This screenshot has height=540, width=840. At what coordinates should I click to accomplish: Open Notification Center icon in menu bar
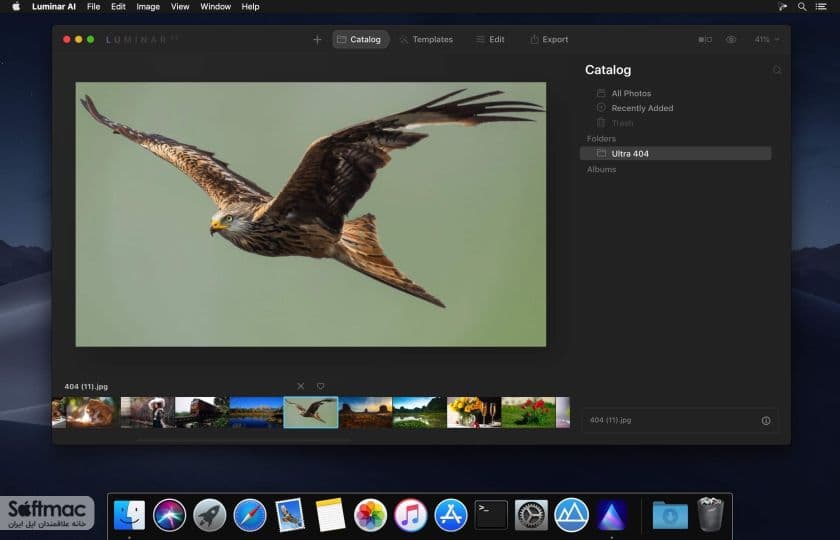(x=821, y=6)
